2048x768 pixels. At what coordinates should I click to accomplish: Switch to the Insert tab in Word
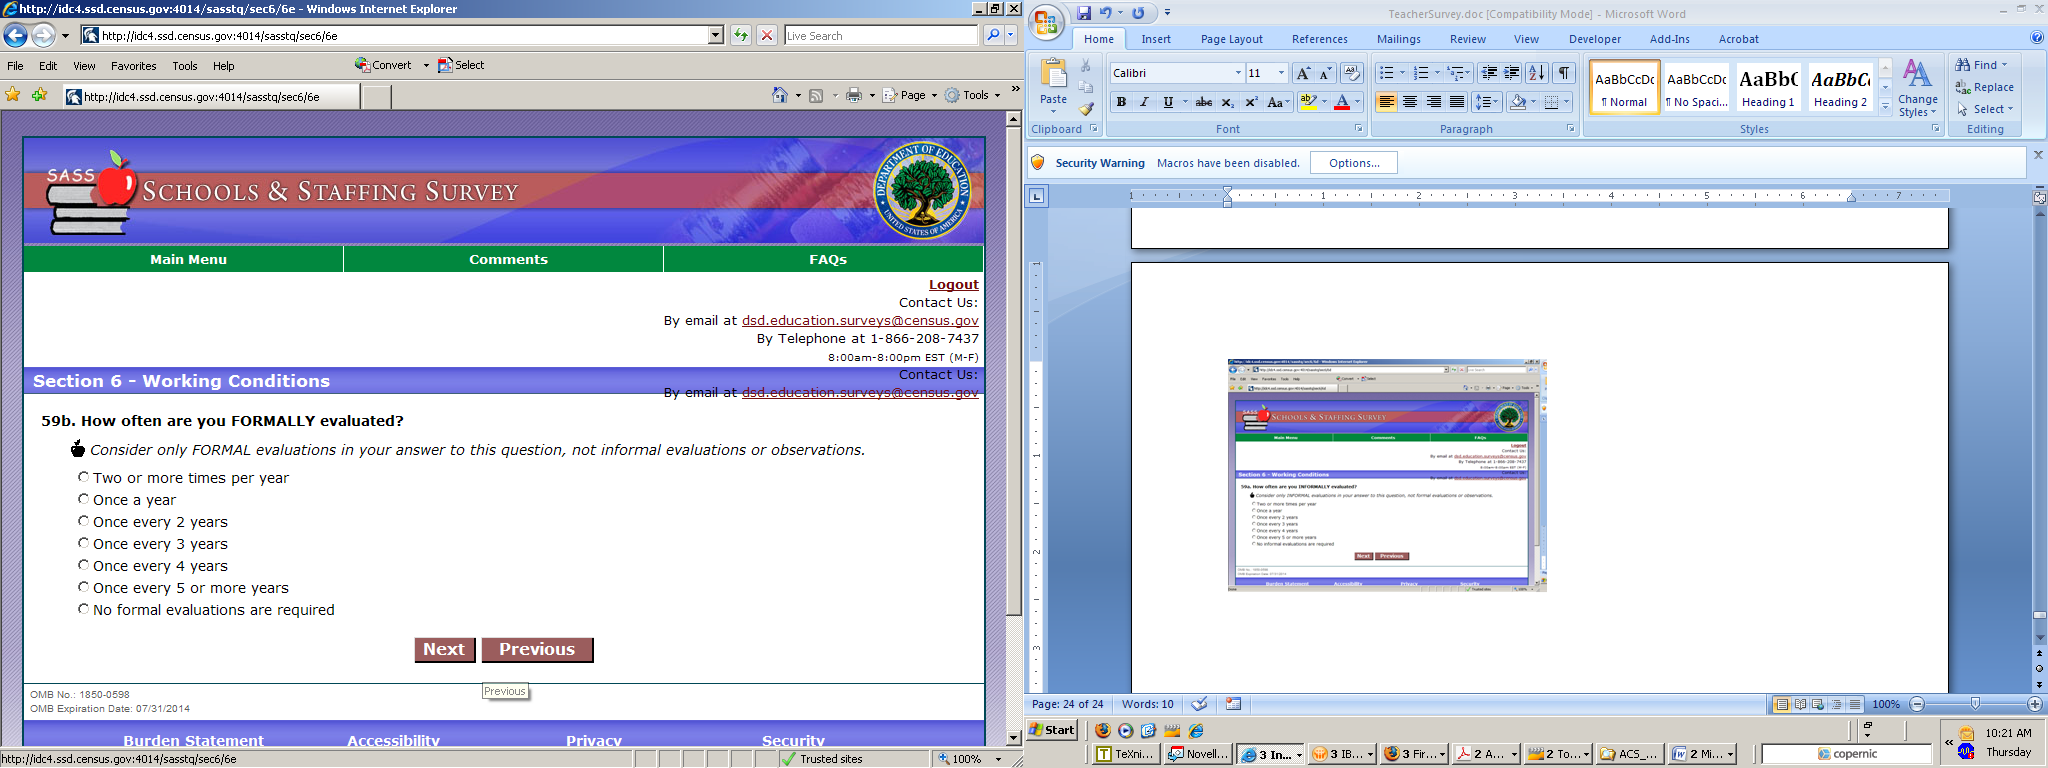(x=1156, y=39)
